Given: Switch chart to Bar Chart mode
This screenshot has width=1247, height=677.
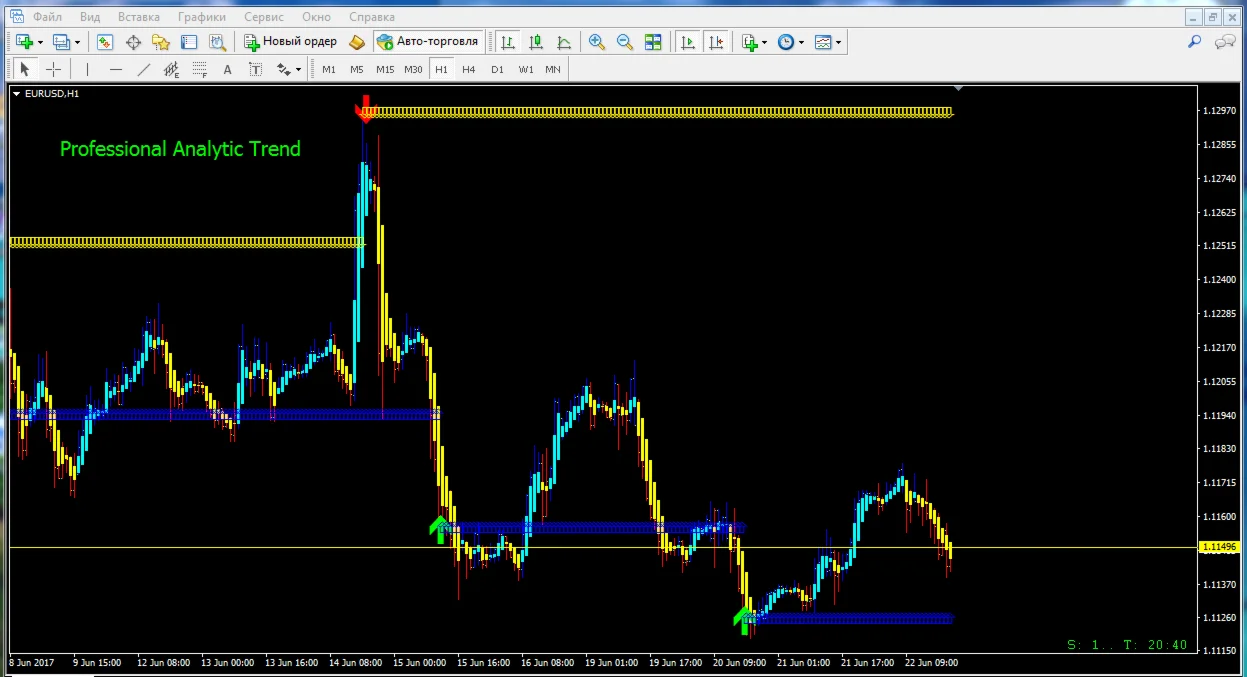Looking at the screenshot, I should coord(508,42).
